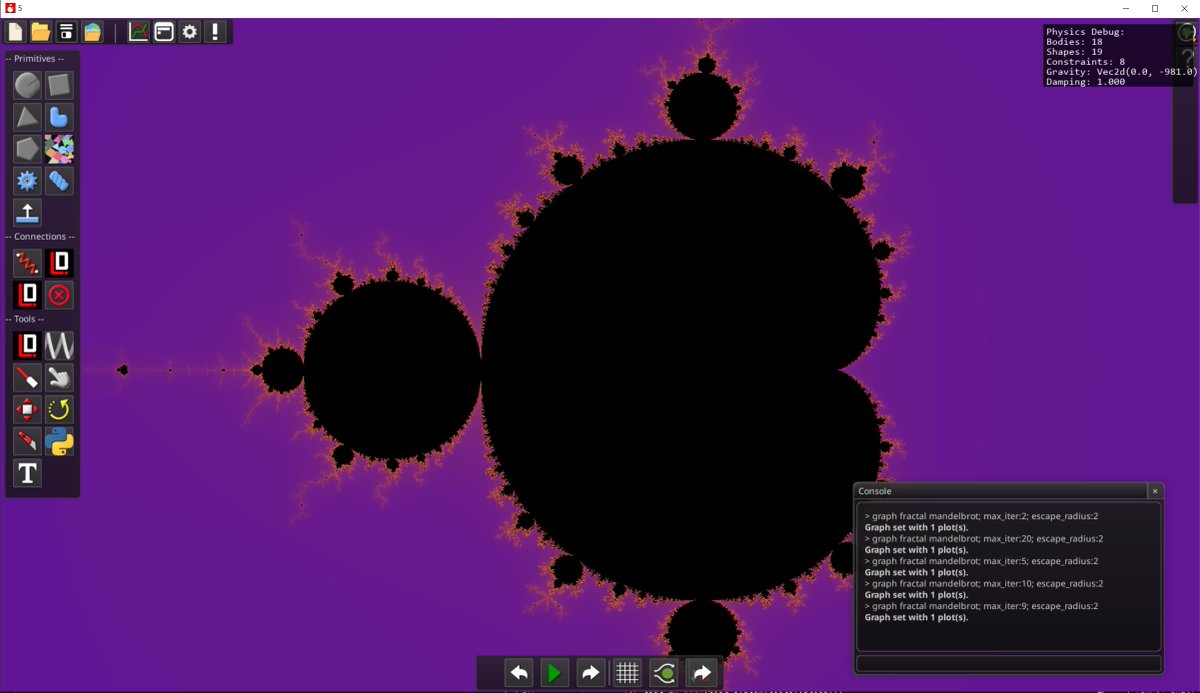Toggle the grid display
This screenshot has height=693, width=1200.
[x=628, y=673]
